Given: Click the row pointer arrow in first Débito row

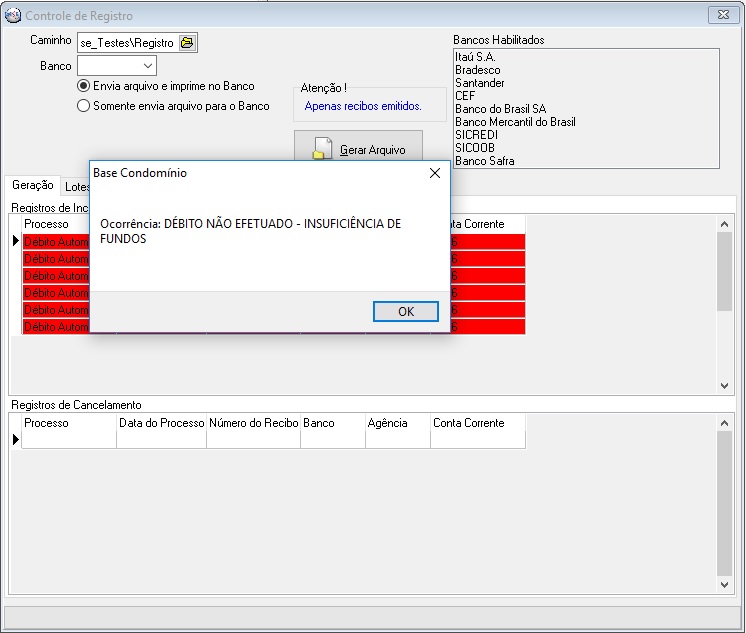Looking at the screenshot, I should (x=15, y=241).
